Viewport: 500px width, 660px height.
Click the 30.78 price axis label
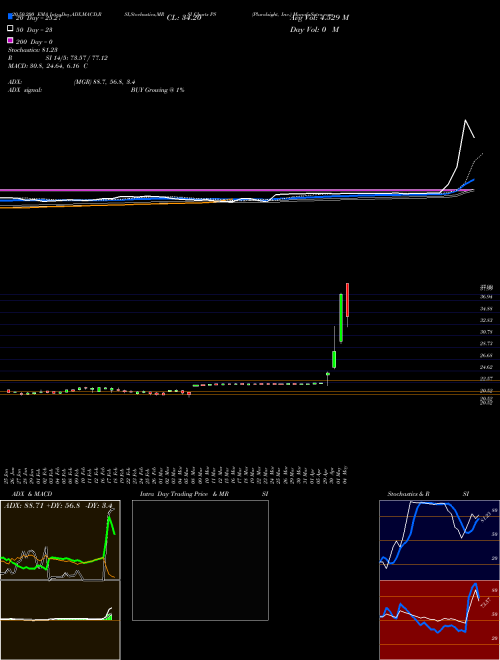[487, 332]
